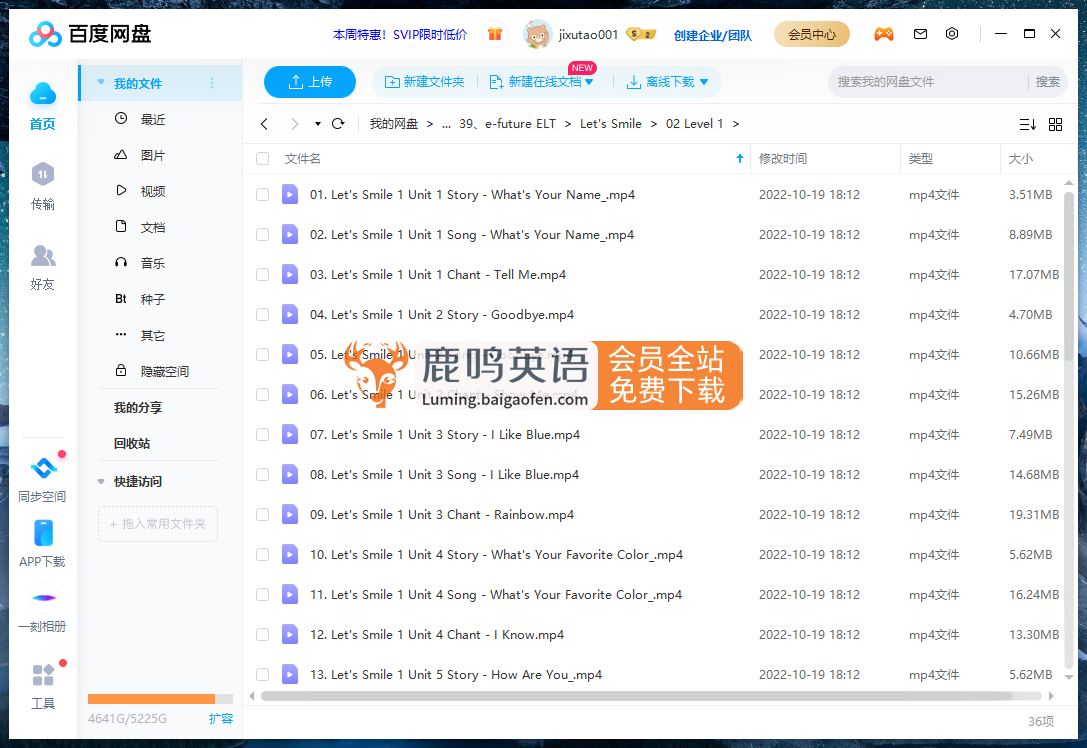Check file 13 Story How Are You
Screen dimensions: 1087x748
263,675
